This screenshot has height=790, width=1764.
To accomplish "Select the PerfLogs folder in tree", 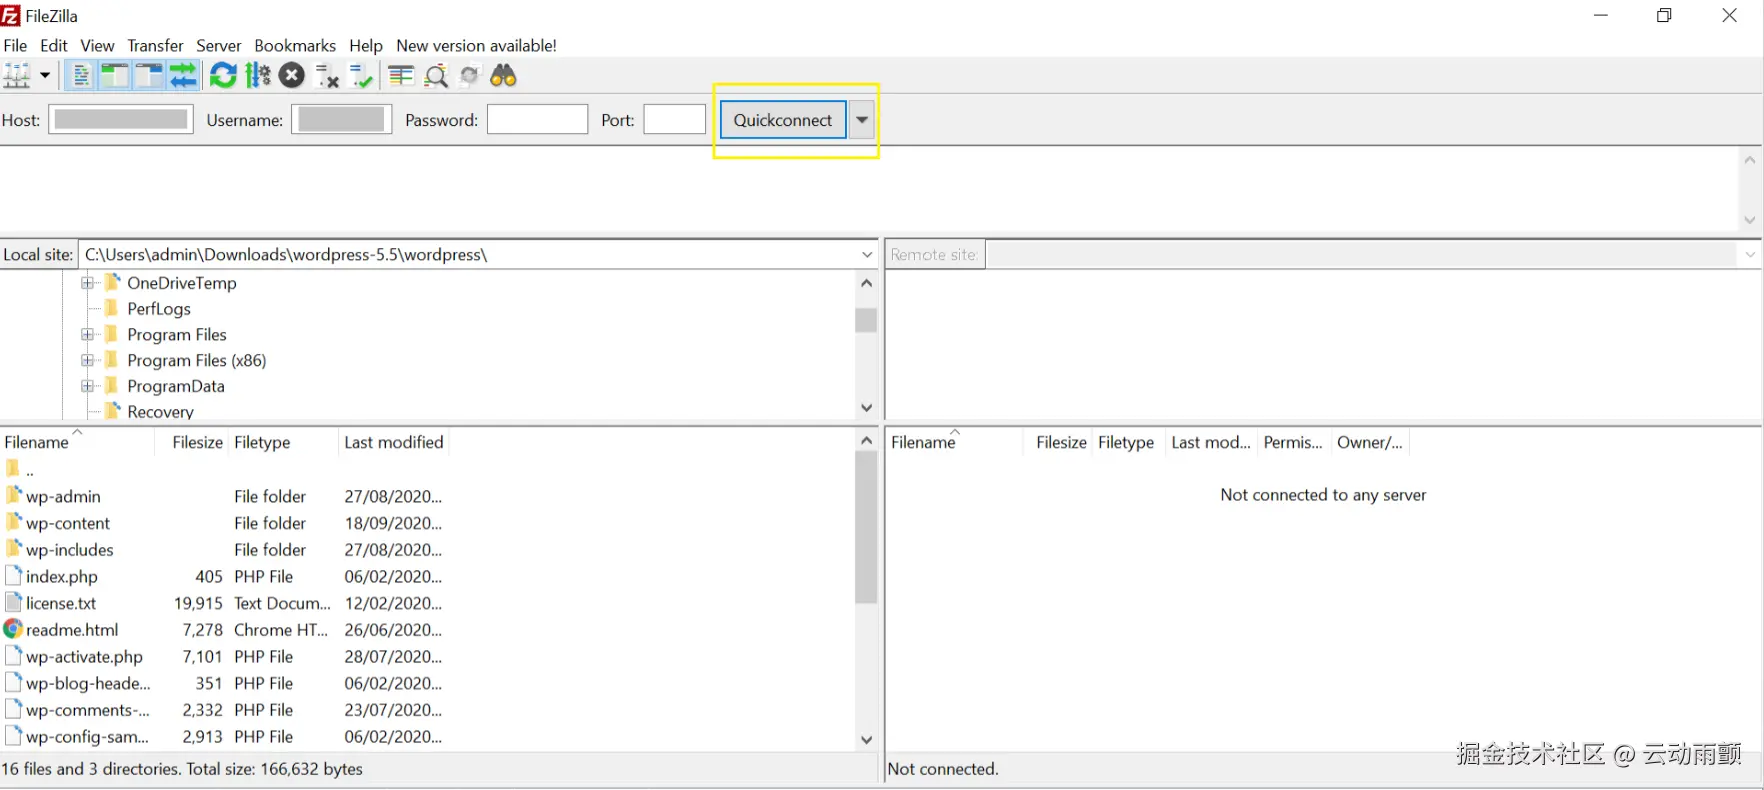I will click(159, 309).
